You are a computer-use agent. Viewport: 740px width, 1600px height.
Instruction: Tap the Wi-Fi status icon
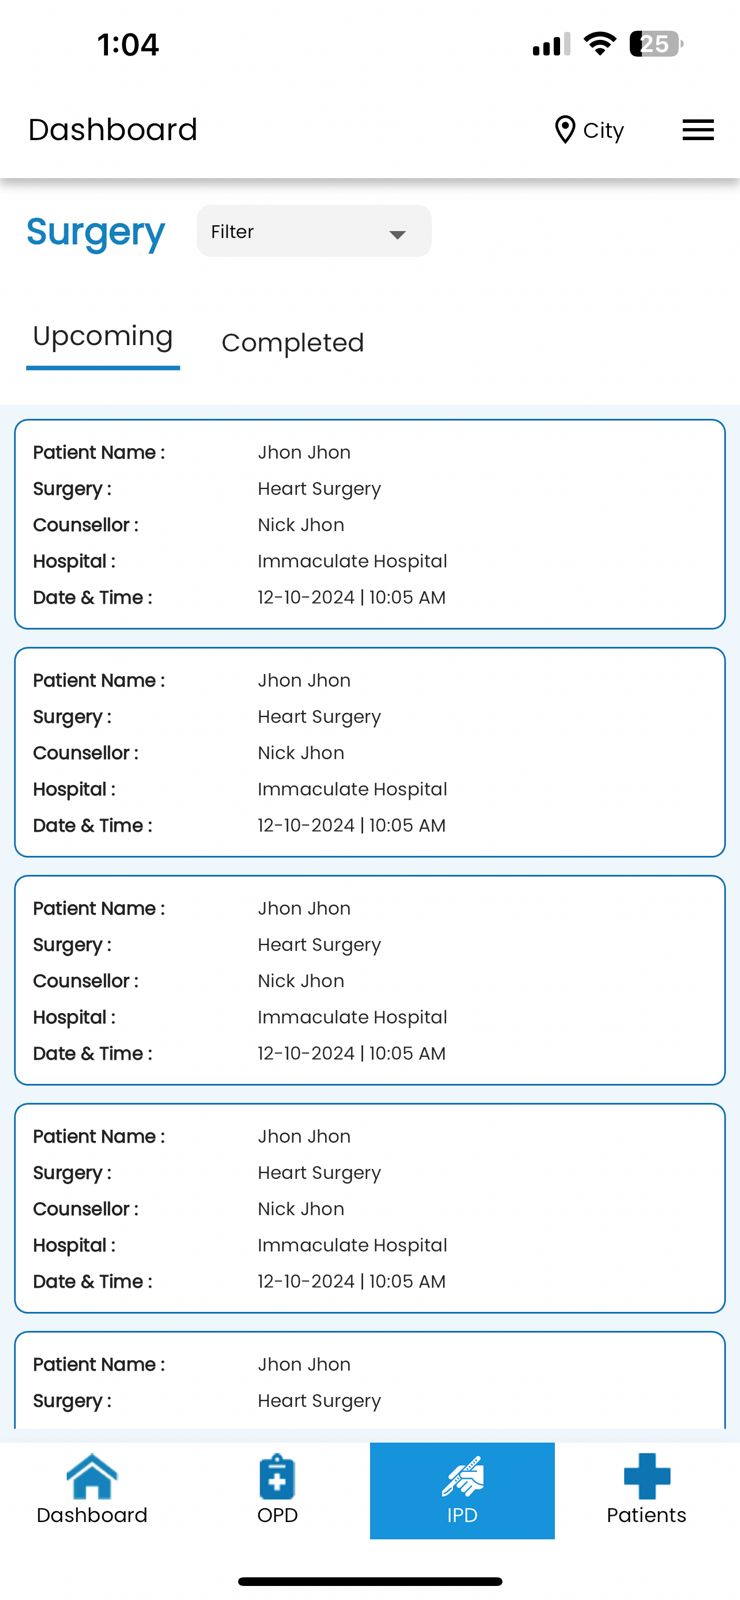pos(600,44)
